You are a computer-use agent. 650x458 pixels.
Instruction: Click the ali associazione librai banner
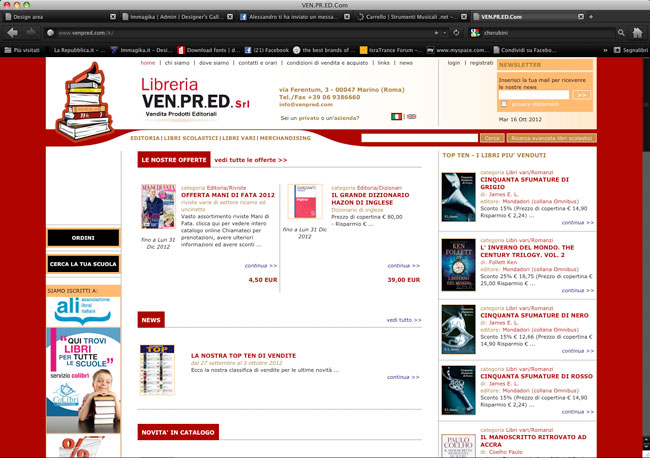[x=83, y=311]
